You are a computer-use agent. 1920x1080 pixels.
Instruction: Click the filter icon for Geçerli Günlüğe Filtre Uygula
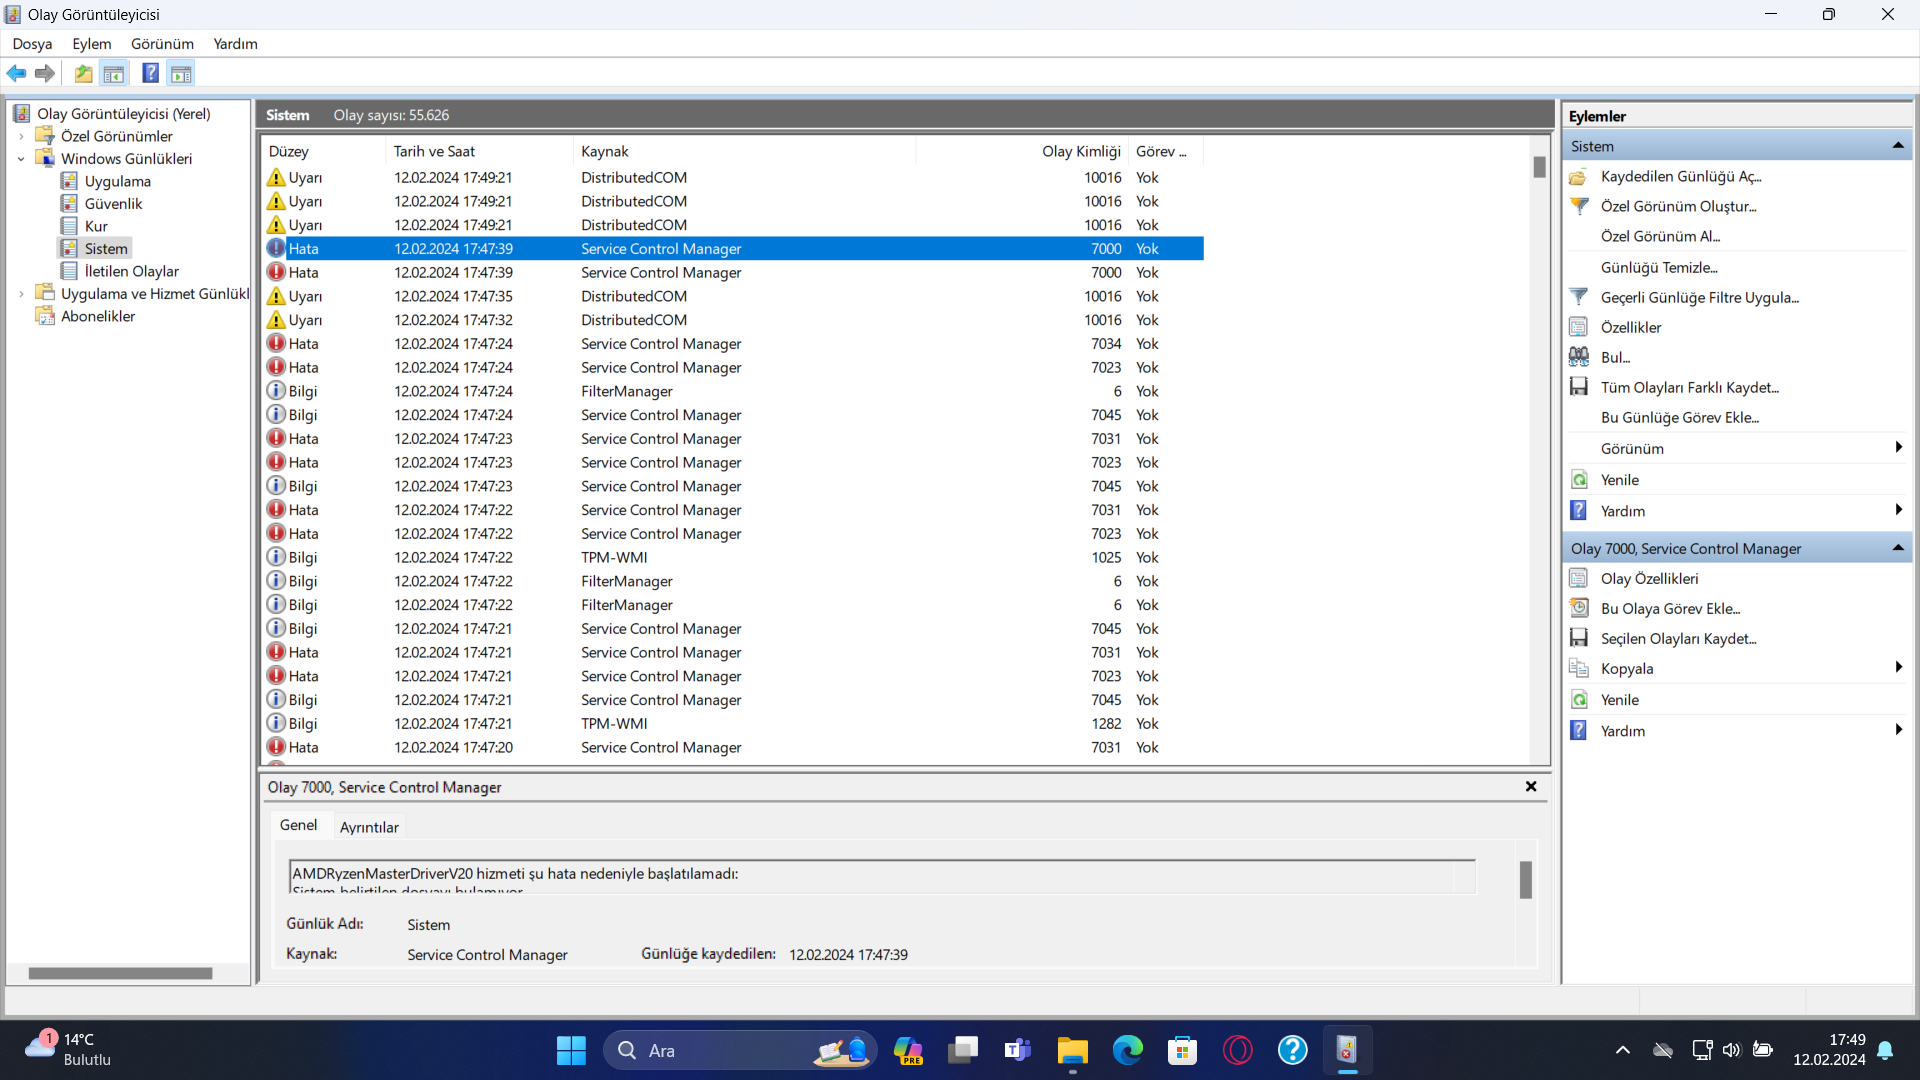point(1579,297)
